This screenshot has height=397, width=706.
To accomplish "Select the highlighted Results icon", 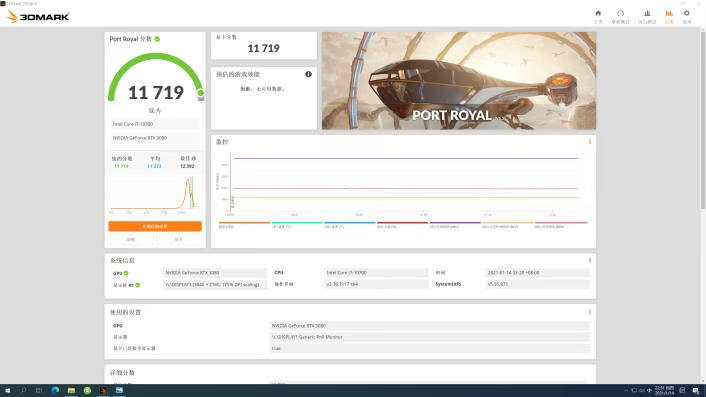I will point(669,14).
